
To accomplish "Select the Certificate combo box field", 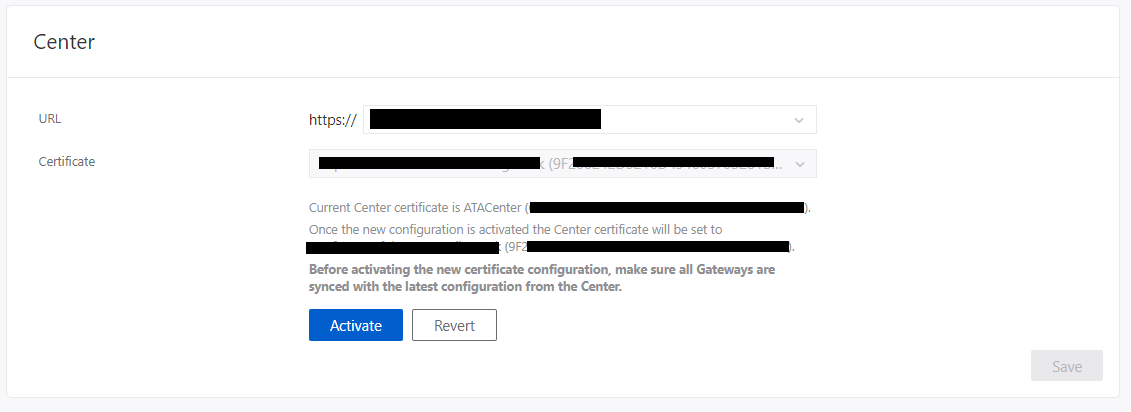I will [x=562, y=163].
